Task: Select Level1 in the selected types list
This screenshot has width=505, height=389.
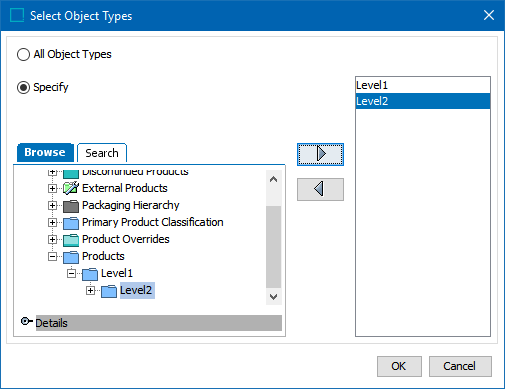Action: (423, 85)
